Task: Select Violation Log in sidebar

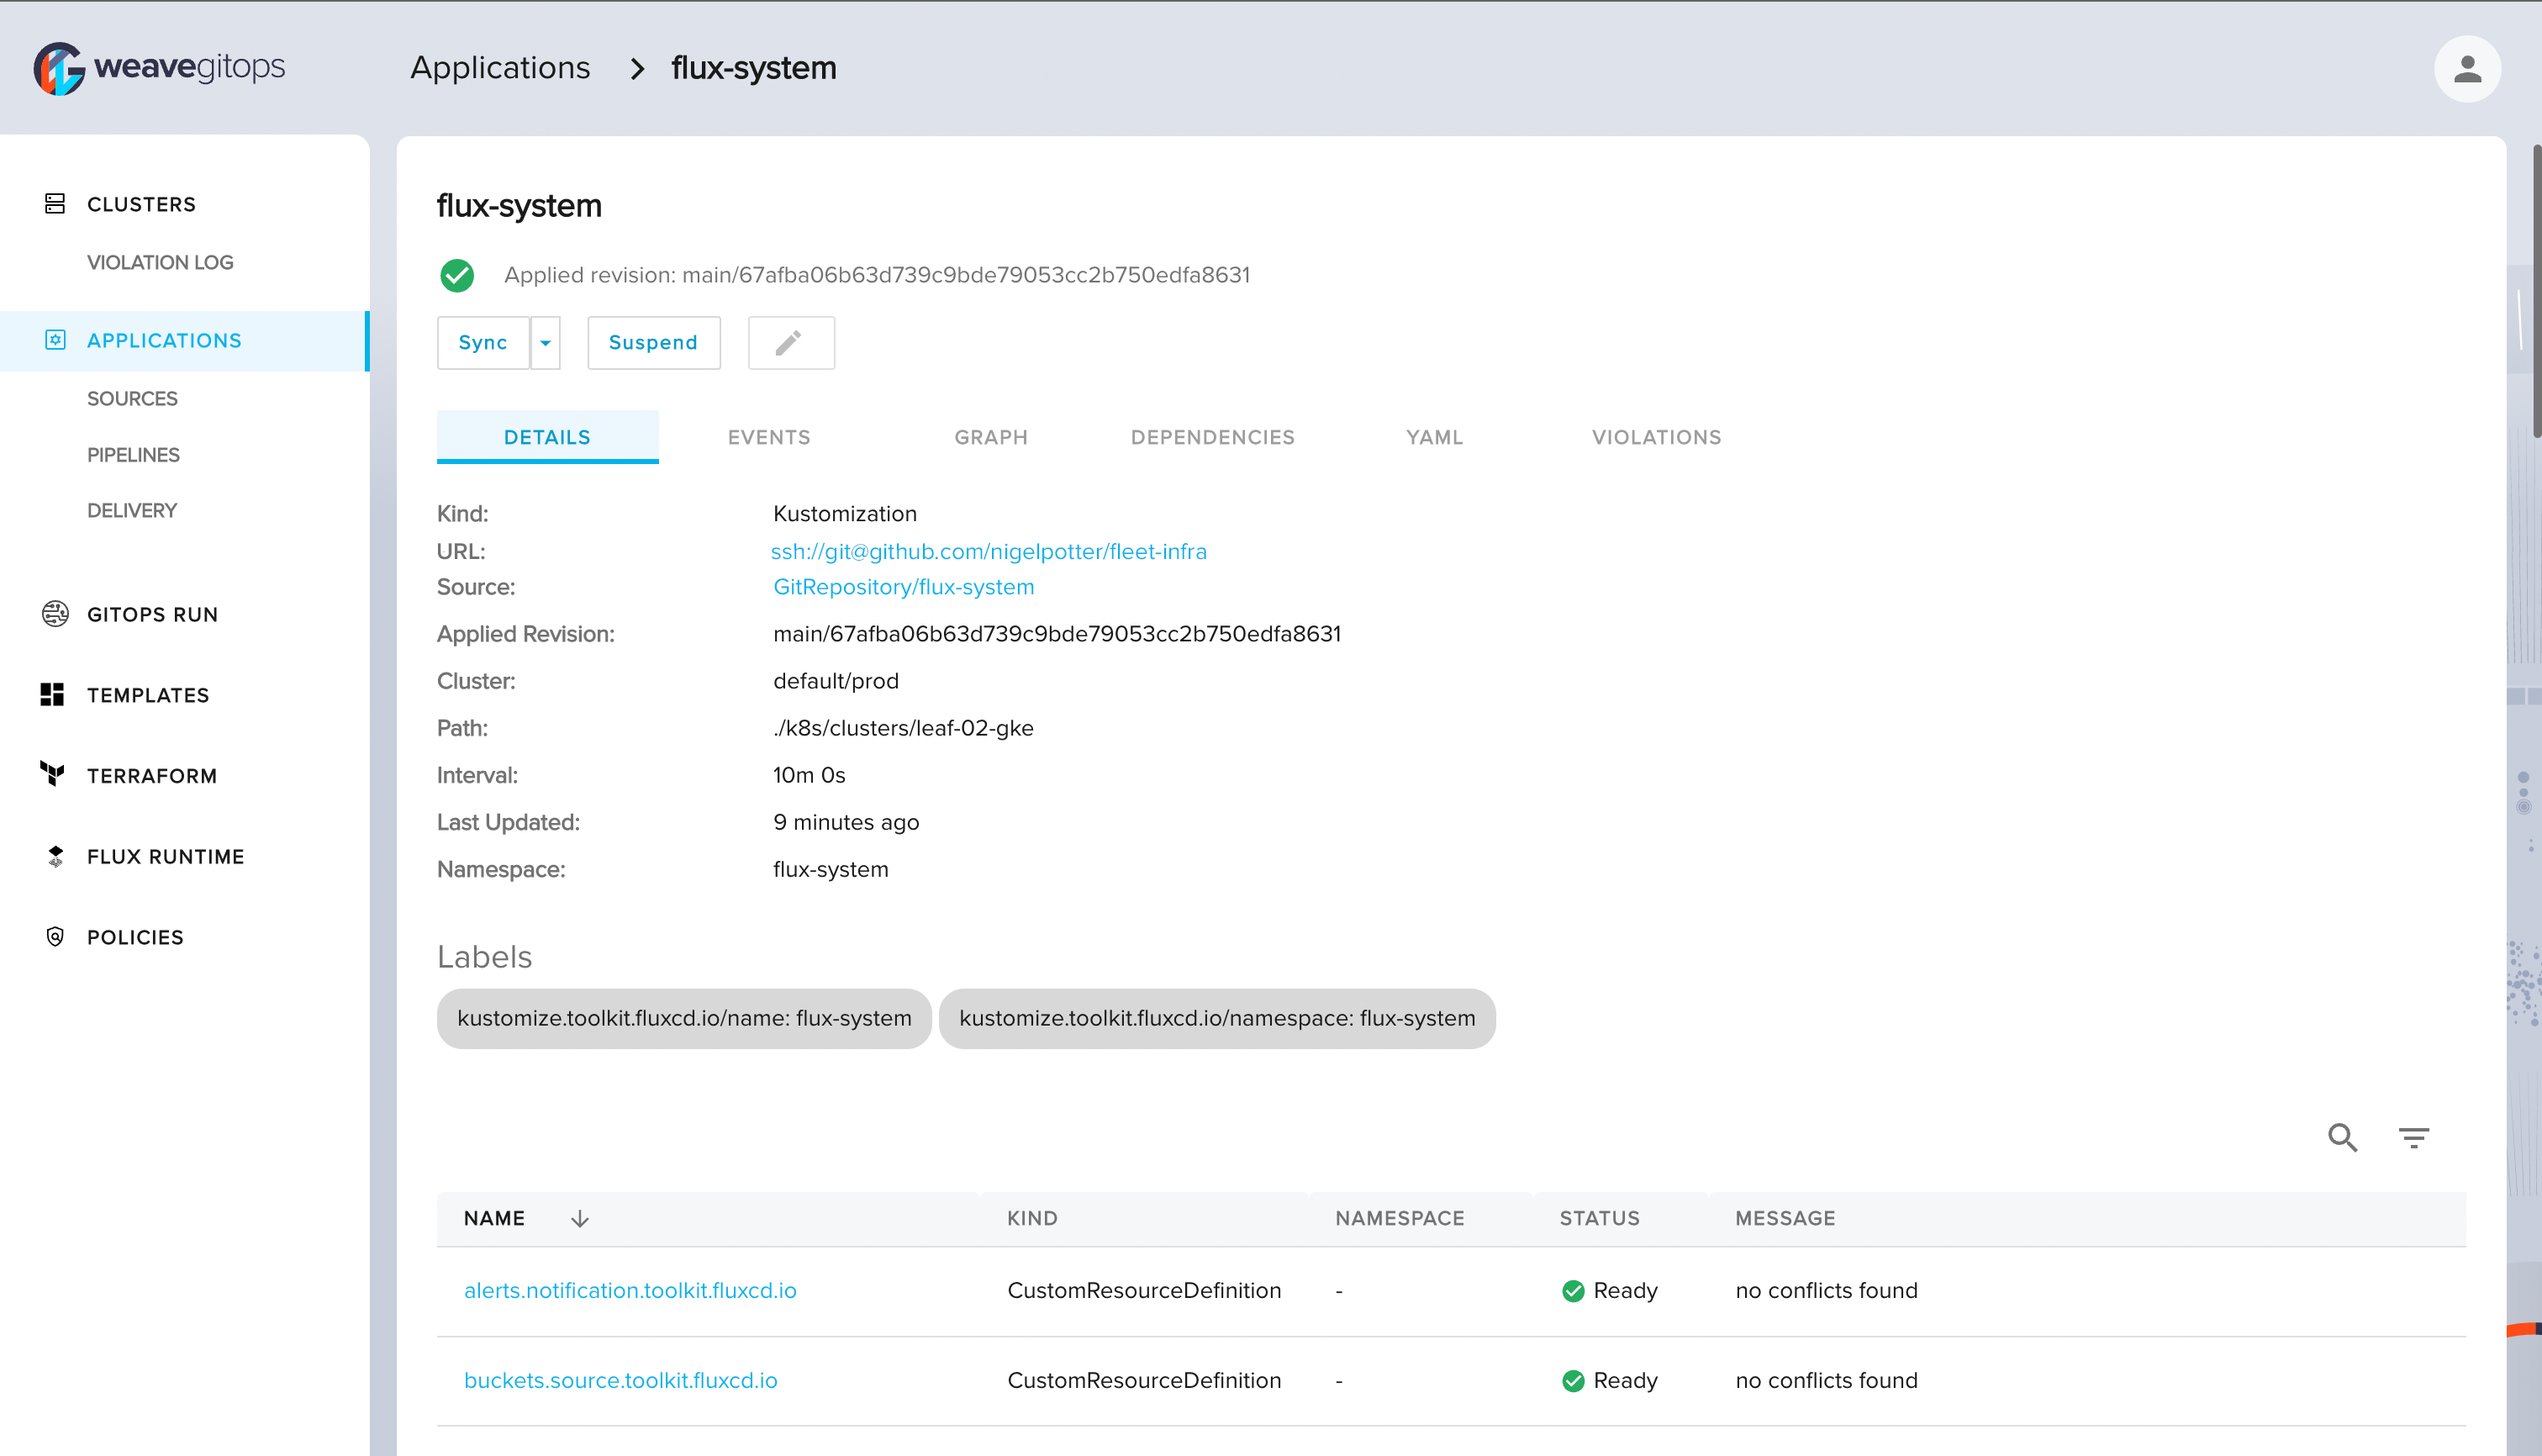Action: coord(160,262)
